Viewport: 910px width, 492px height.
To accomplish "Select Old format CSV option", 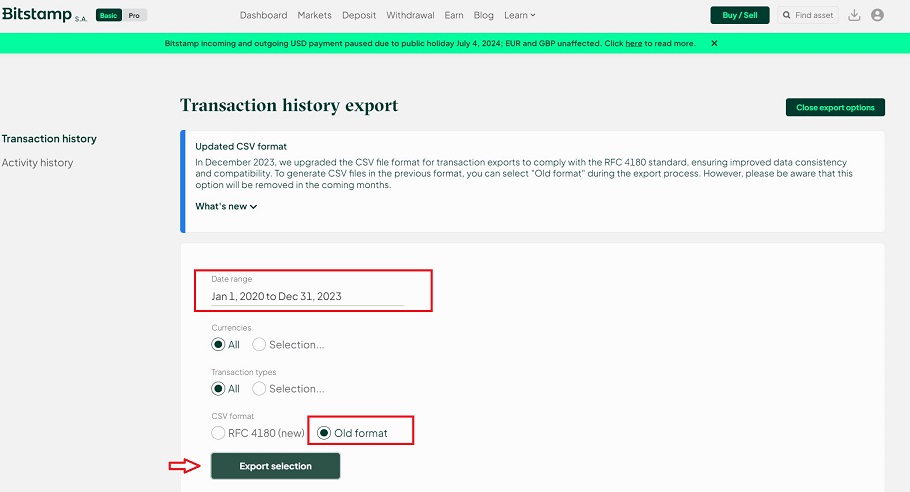I will [x=324, y=433].
